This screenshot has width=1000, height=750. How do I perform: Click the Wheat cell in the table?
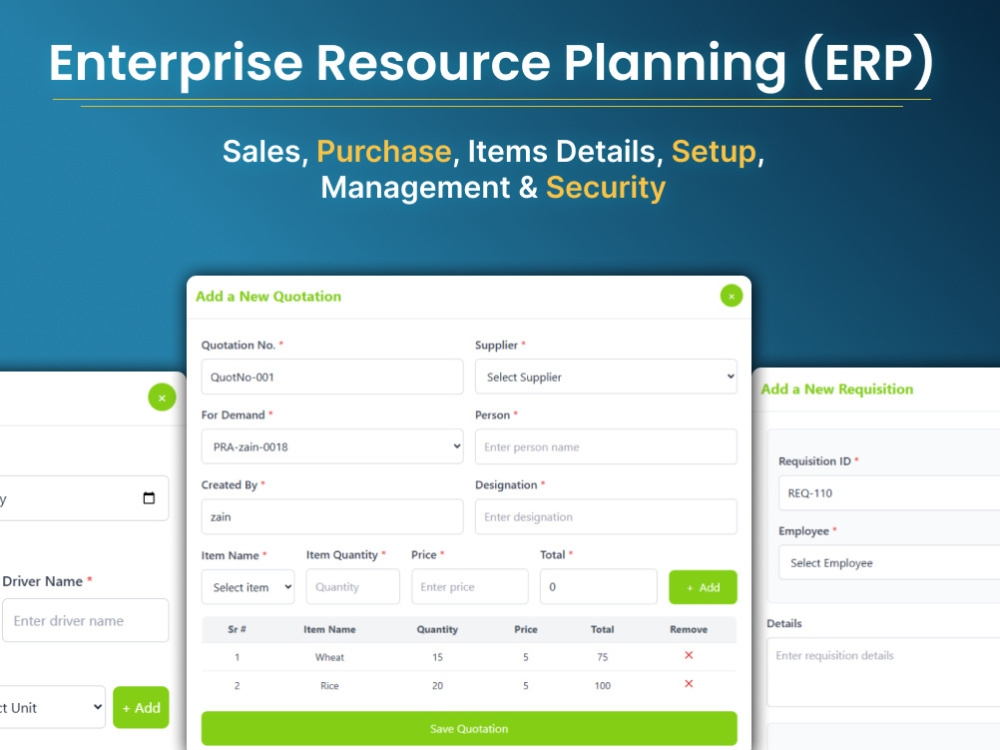329,657
